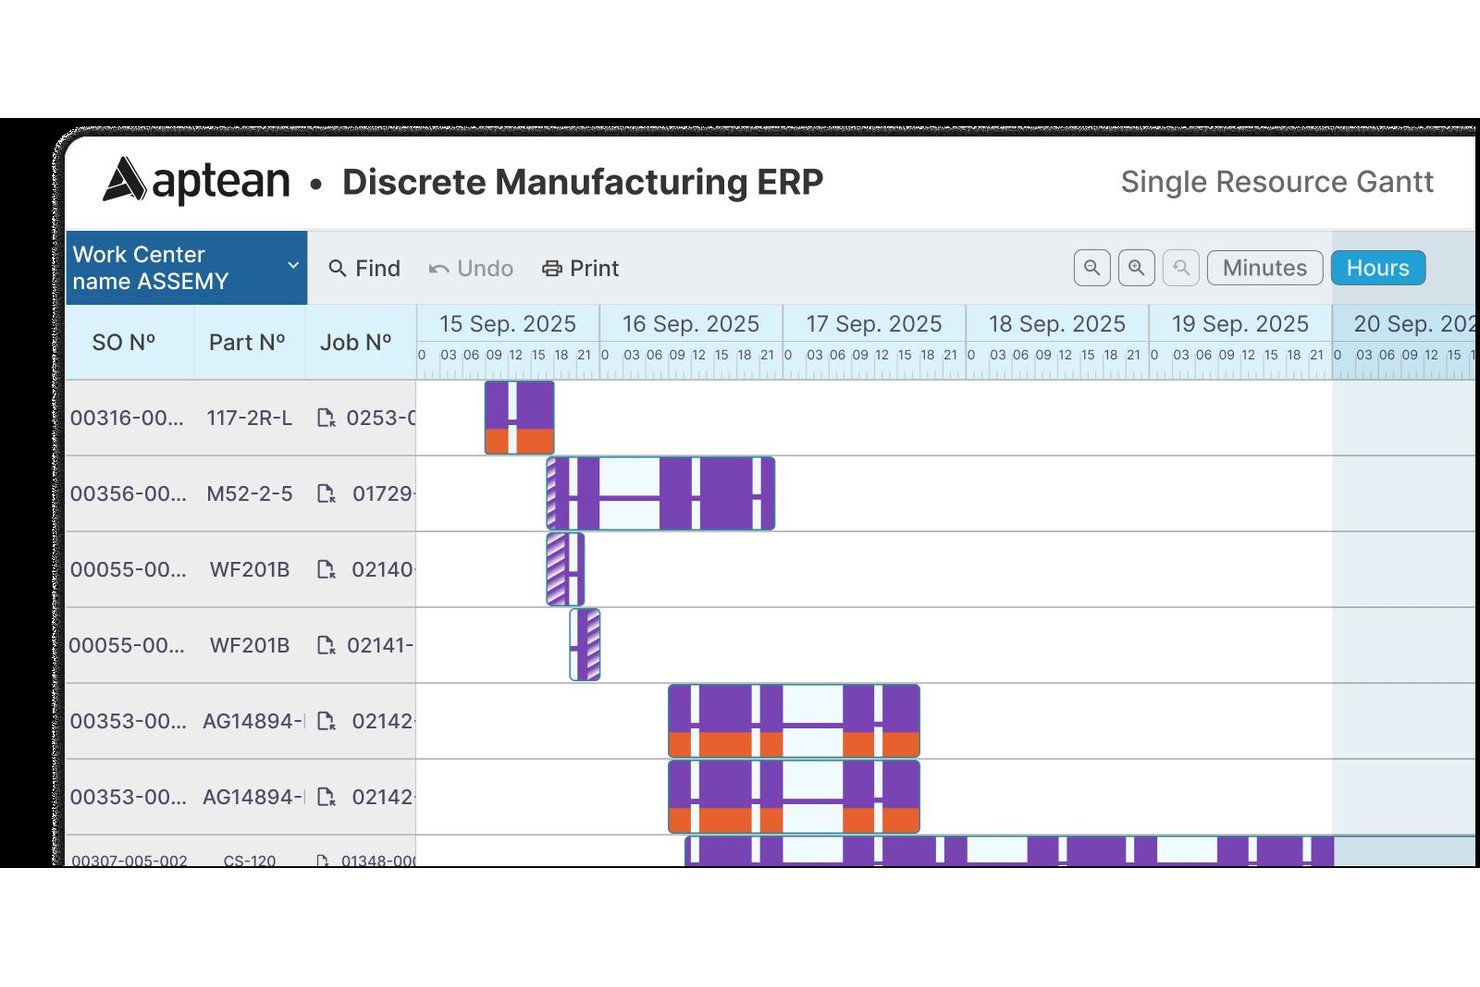The image size is (1480, 987).
Task: Select part number CS-120
Action: click(x=249, y=860)
